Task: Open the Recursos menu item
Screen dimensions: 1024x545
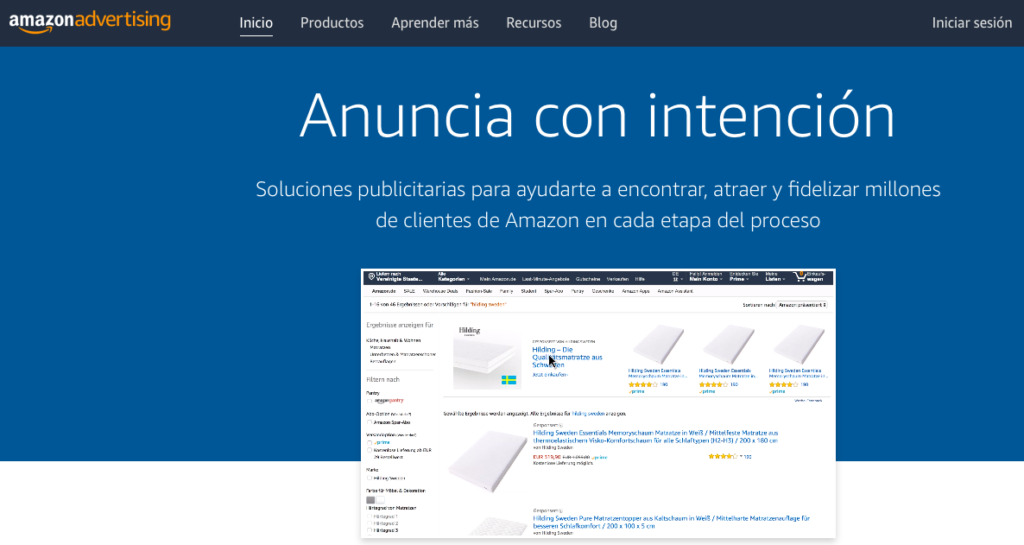Action: pyautogui.click(x=534, y=22)
